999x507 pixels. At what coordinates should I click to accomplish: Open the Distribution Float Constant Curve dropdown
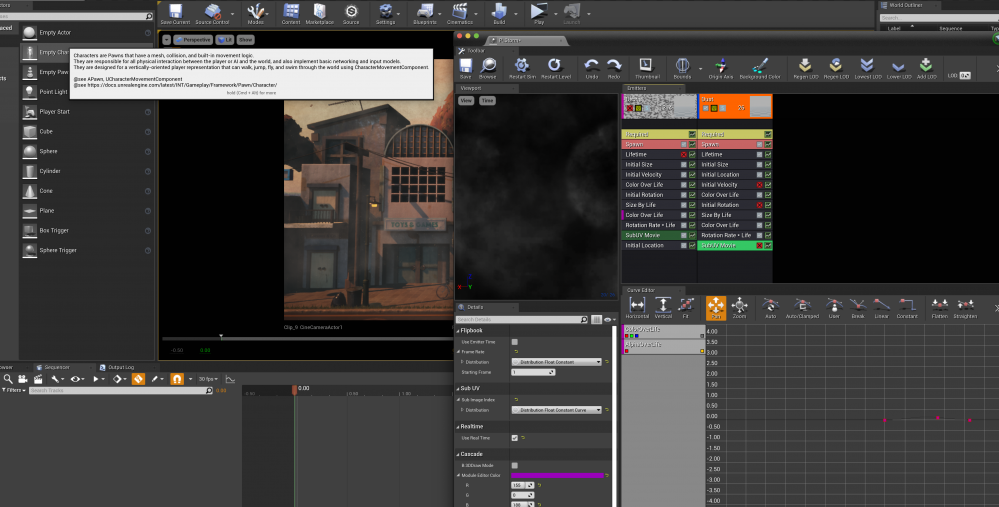pyautogui.click(x=557, y=410)
